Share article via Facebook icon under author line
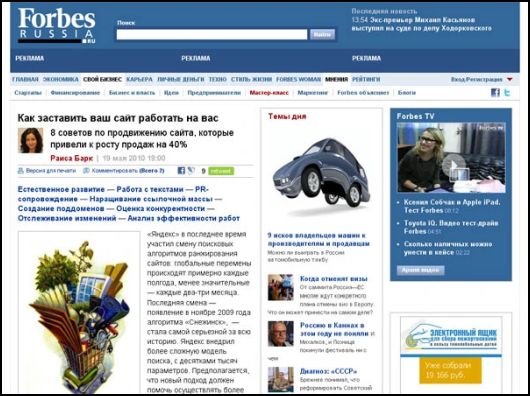530x396 pixels. pyautogui.click(x=182, y=171)
